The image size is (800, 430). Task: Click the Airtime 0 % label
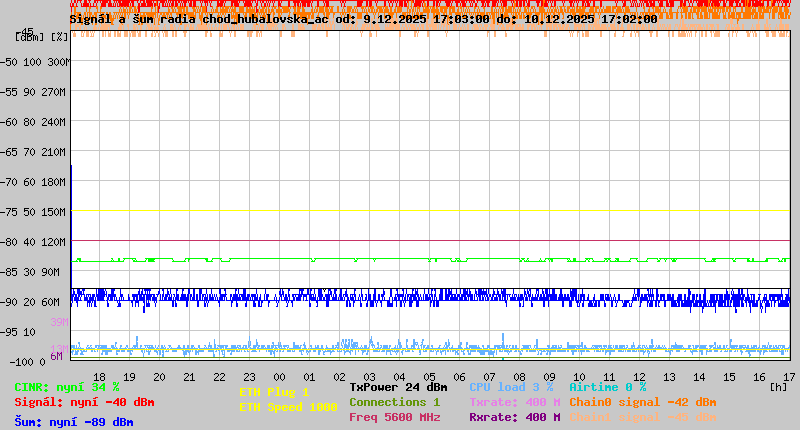point(607,387)
